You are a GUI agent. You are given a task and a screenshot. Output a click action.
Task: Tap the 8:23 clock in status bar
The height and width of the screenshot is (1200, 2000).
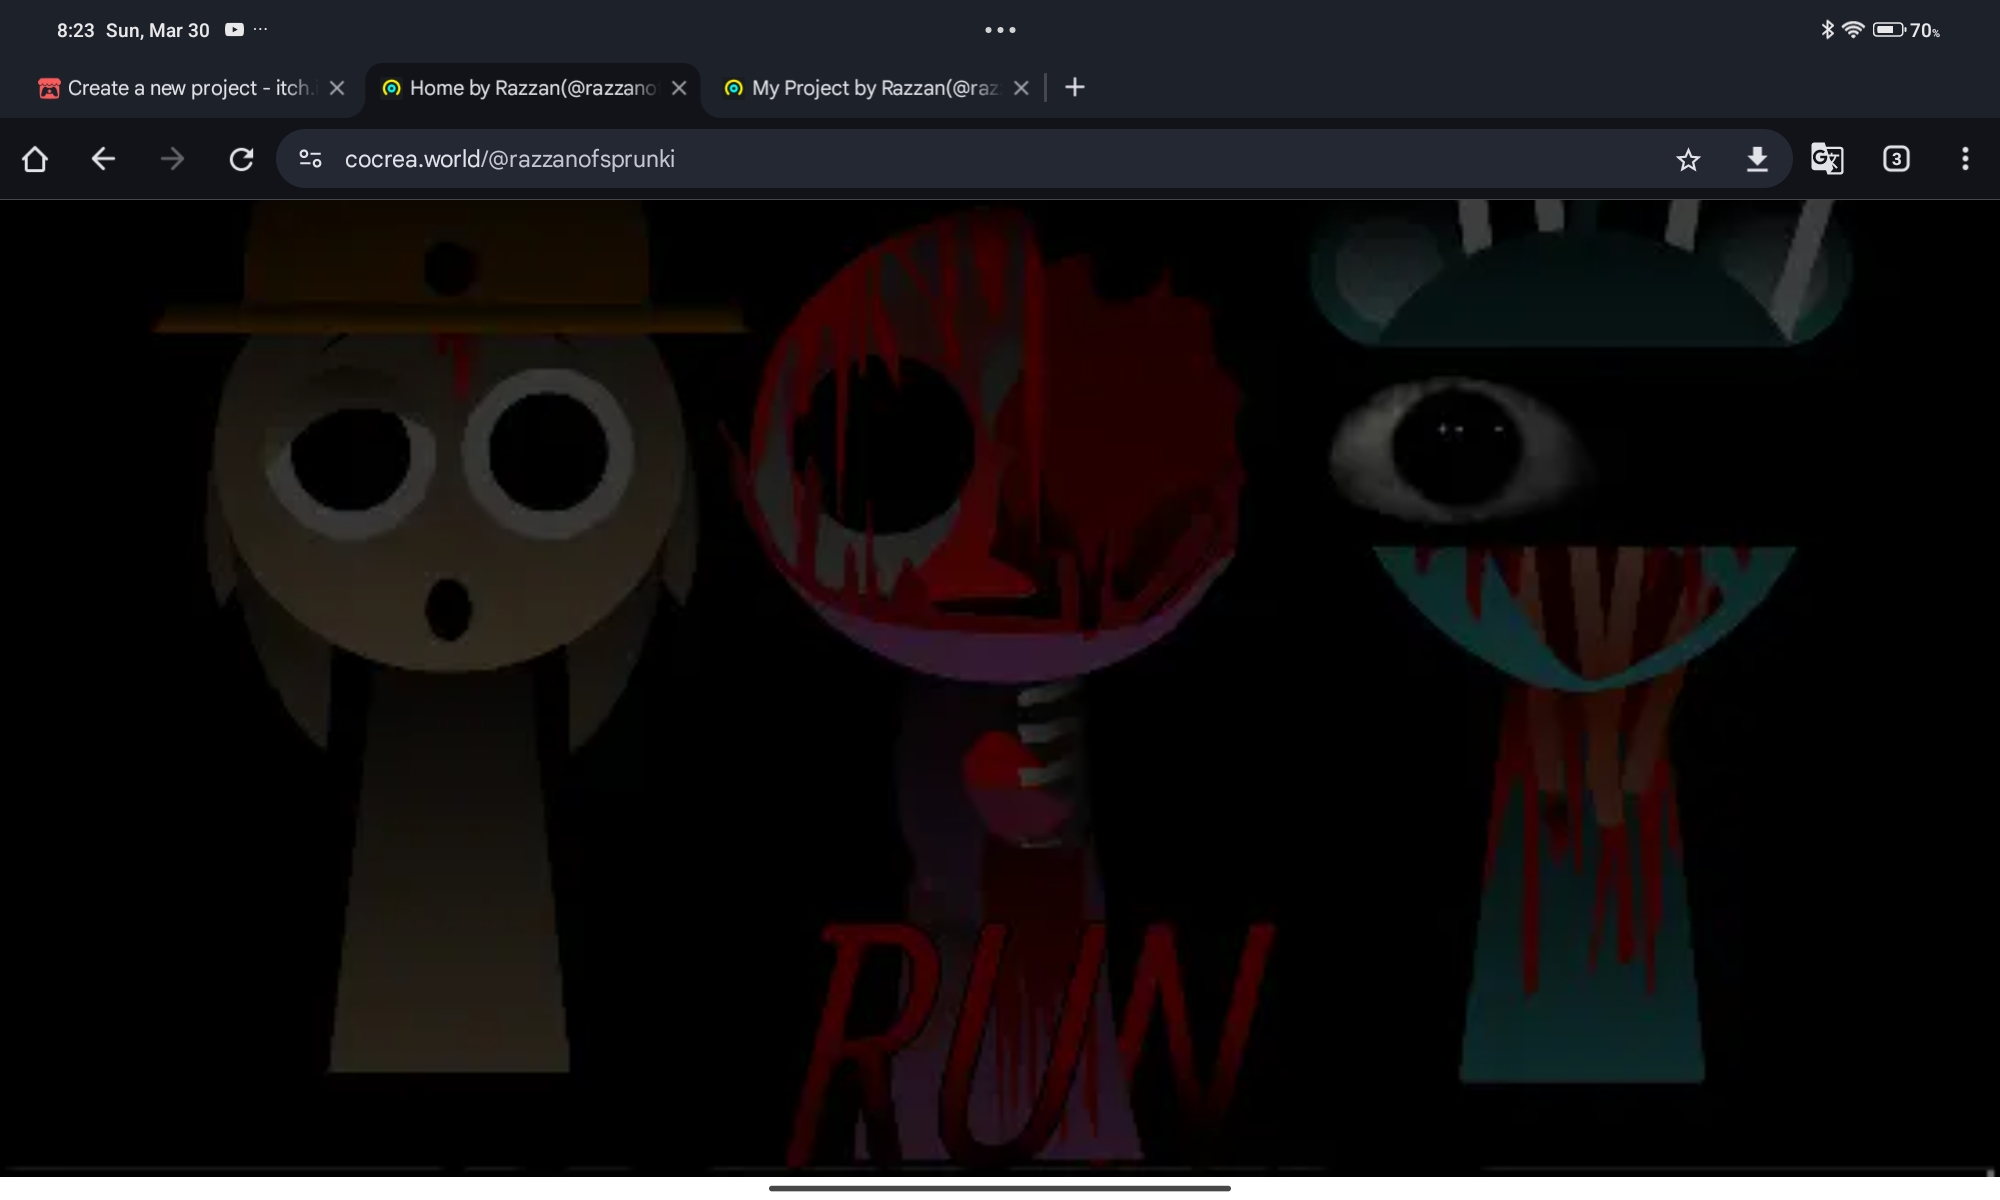click(75, 30)
